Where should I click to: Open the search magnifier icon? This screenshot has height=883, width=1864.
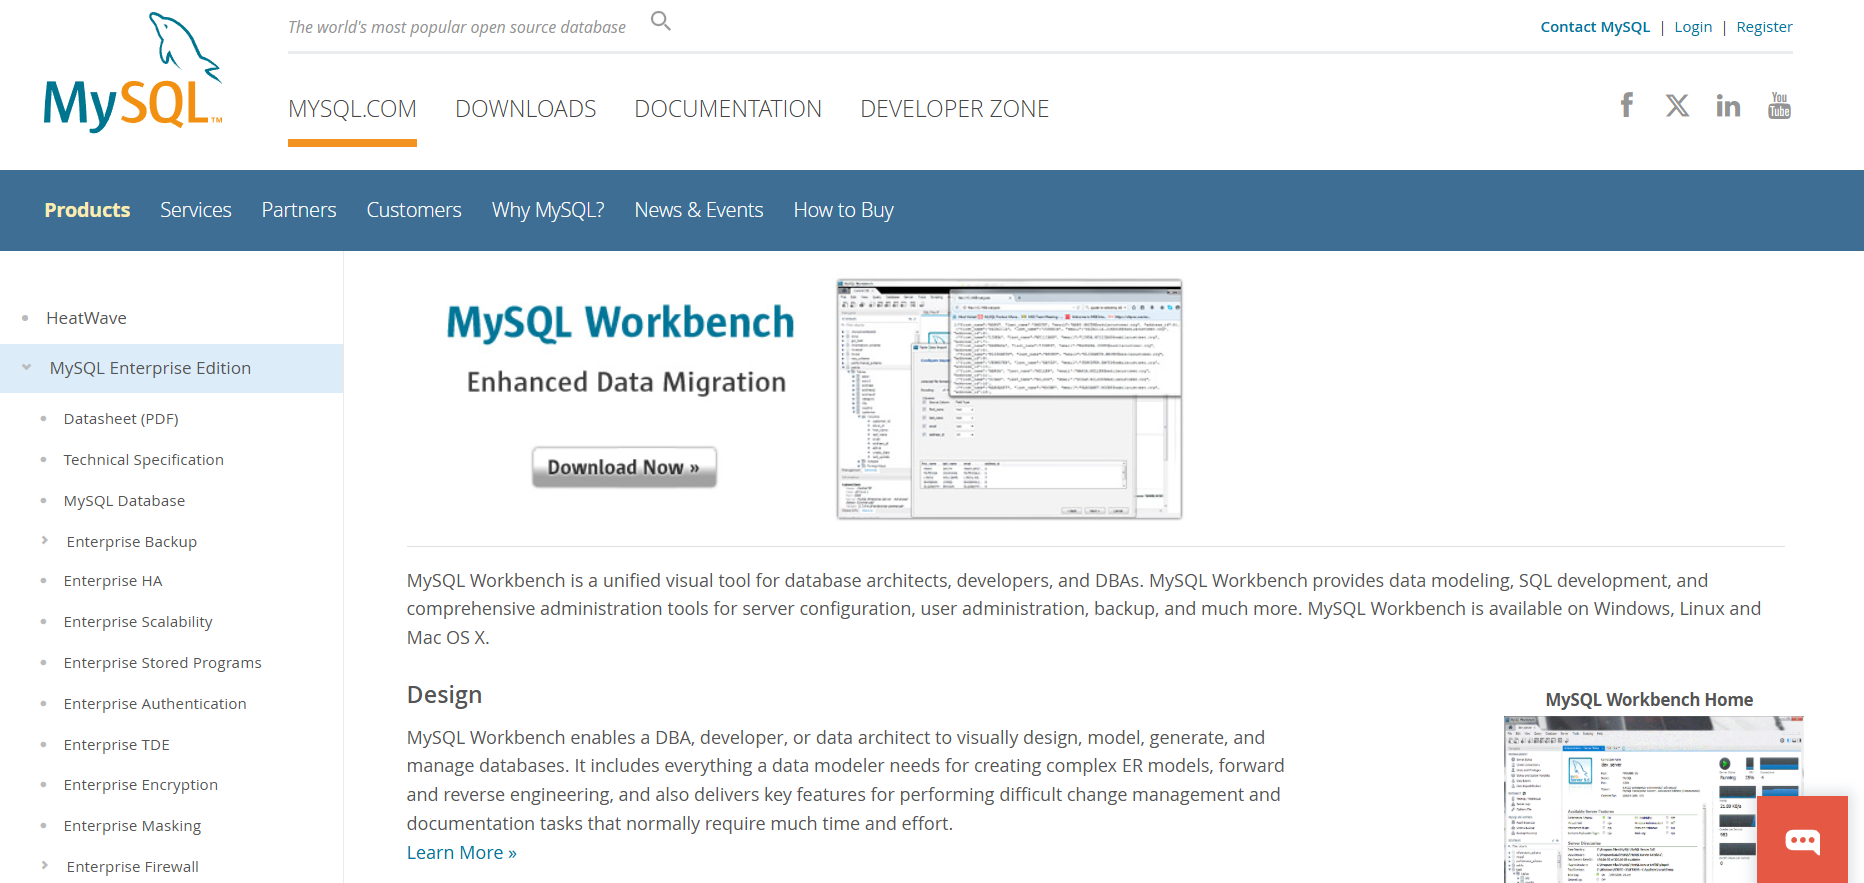(x=661, y=21)
